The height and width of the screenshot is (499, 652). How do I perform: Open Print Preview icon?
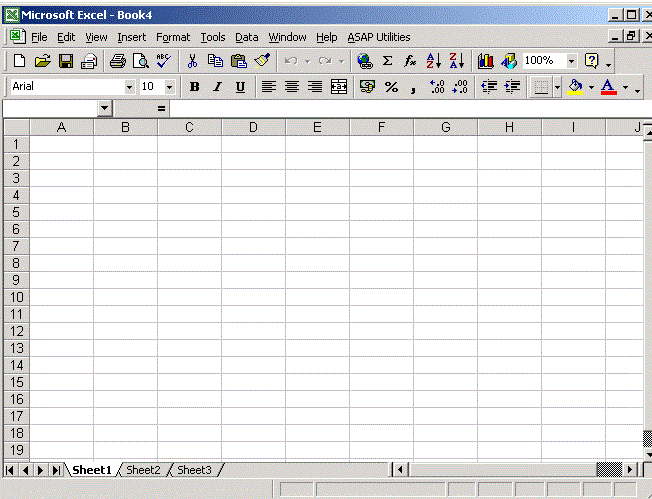pos(141,61)
